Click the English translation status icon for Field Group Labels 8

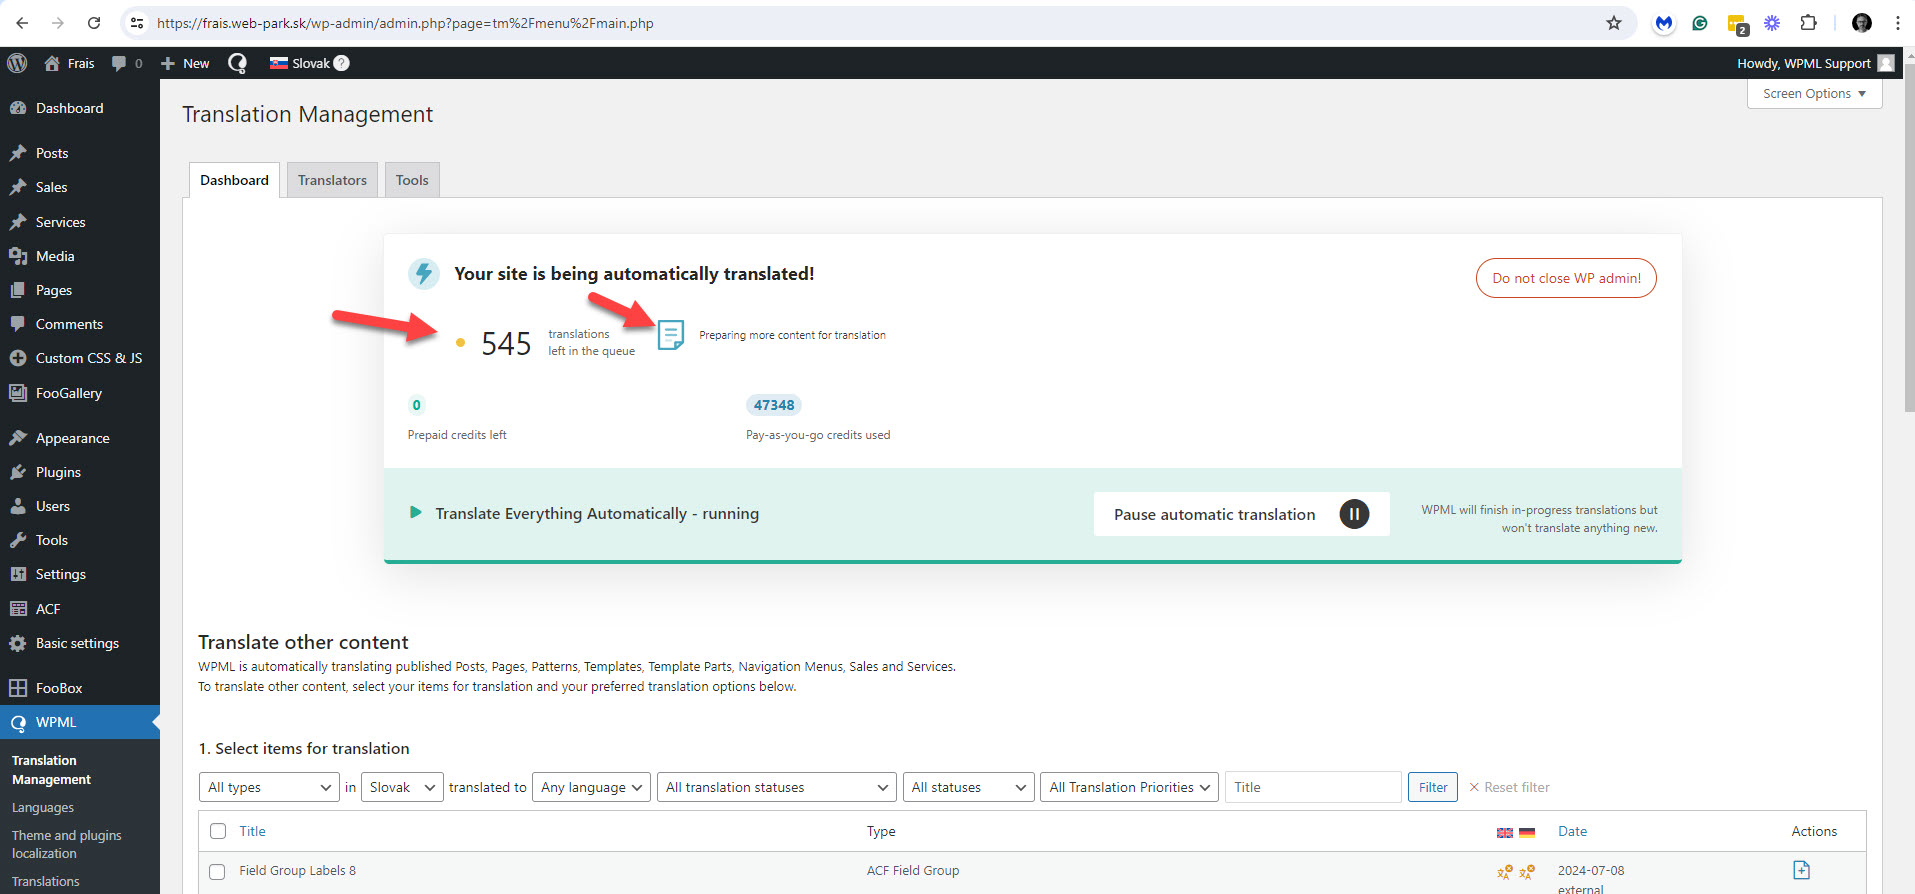1504,872
